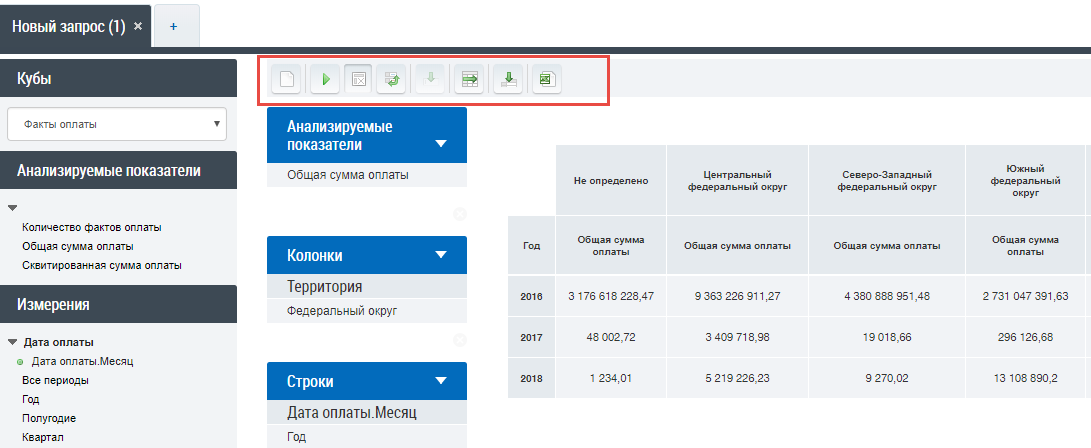Screen dimensions: 1091x448
Task: Click the download icon with dark green arrow
Action: coord(509,80)
